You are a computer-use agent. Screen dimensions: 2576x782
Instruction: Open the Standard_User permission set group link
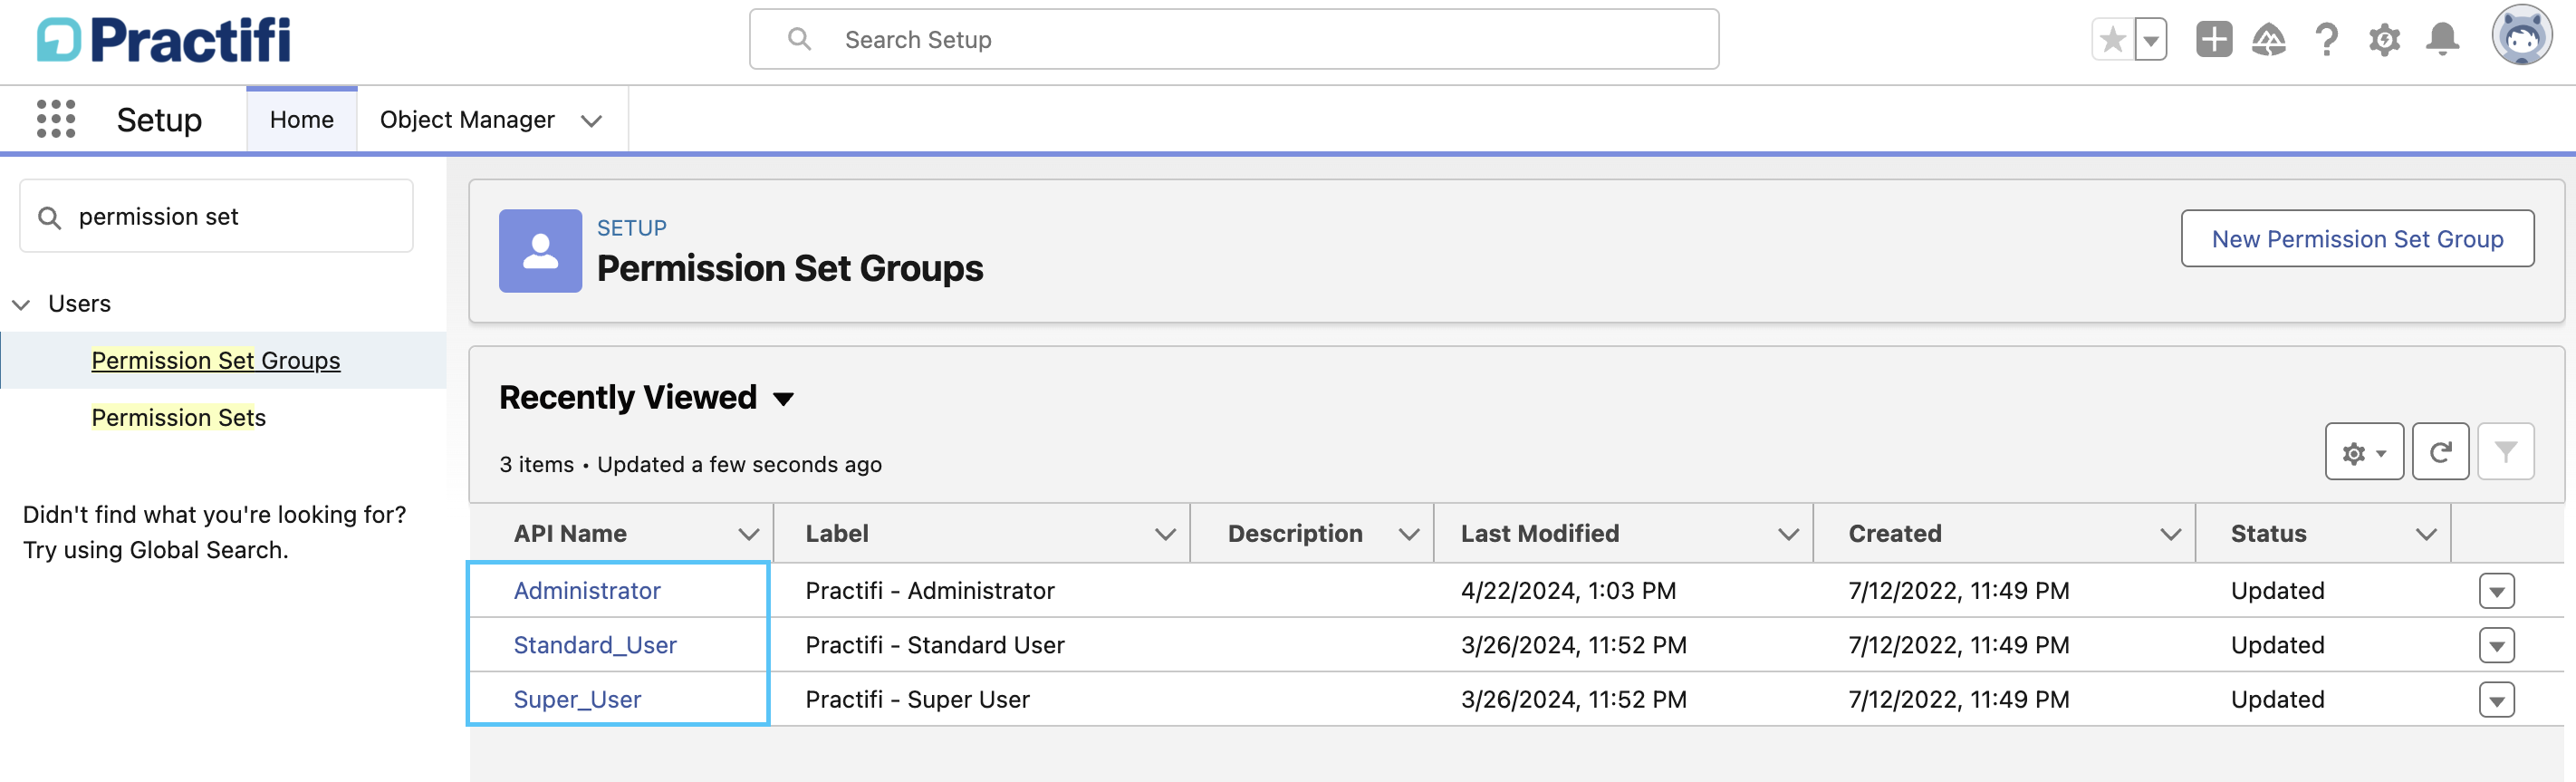point(595,645)
